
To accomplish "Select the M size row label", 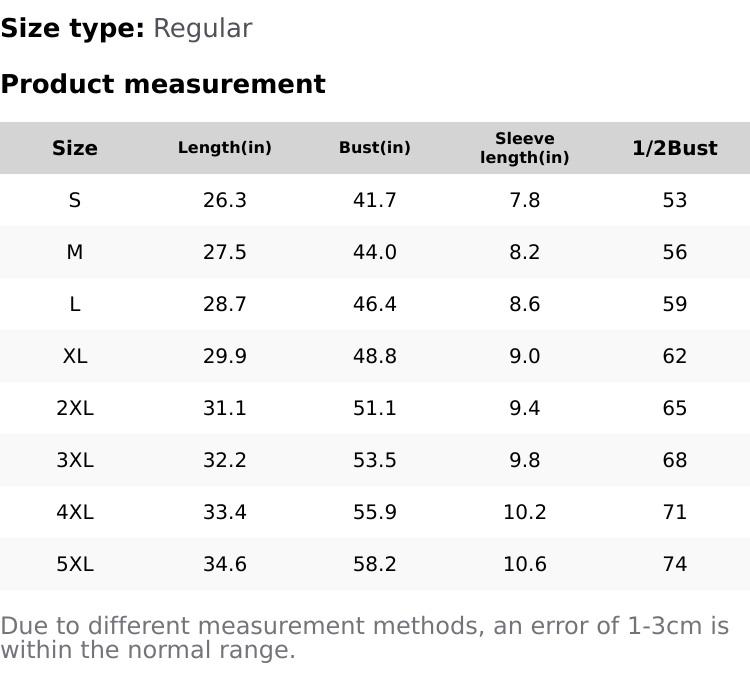I will point(75,252).
